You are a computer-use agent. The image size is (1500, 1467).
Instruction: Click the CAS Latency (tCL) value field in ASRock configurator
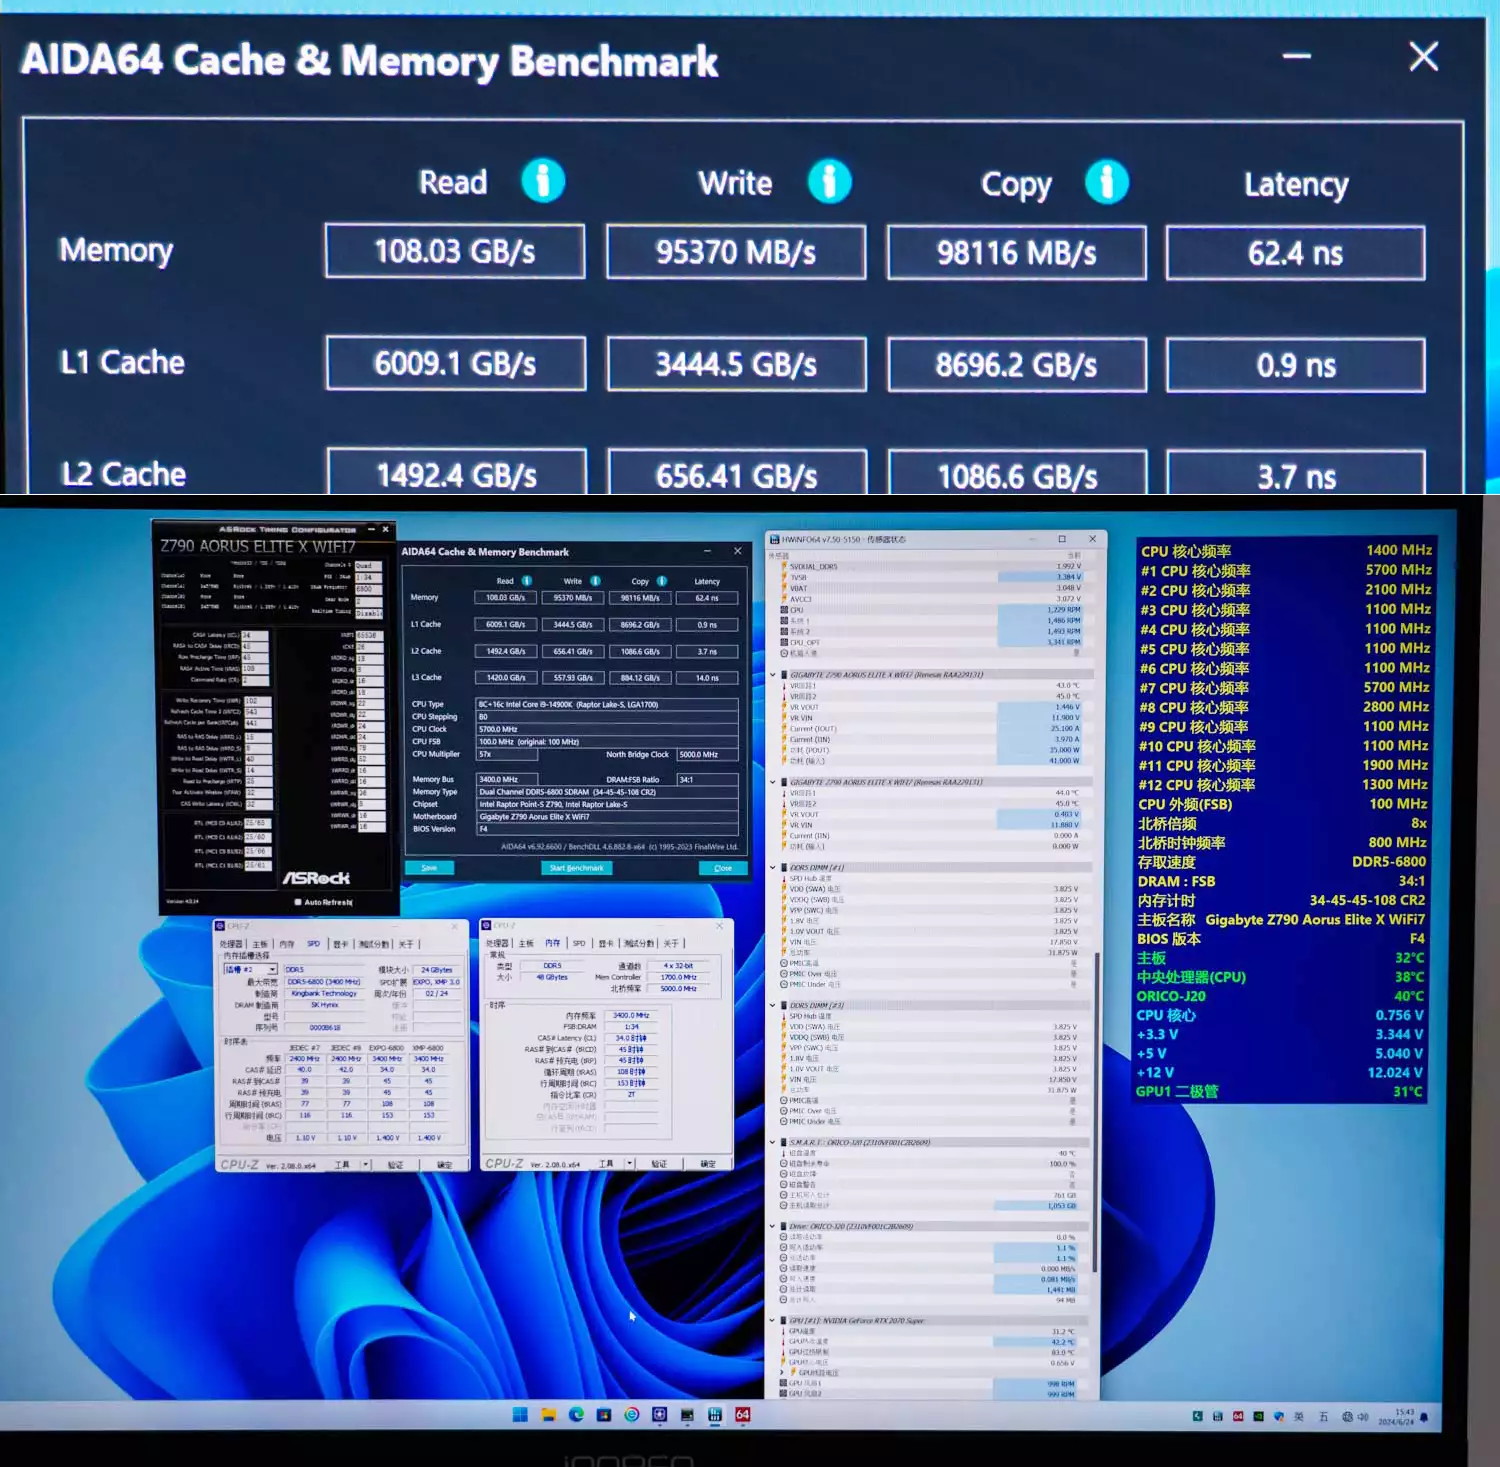pos(254,636)
